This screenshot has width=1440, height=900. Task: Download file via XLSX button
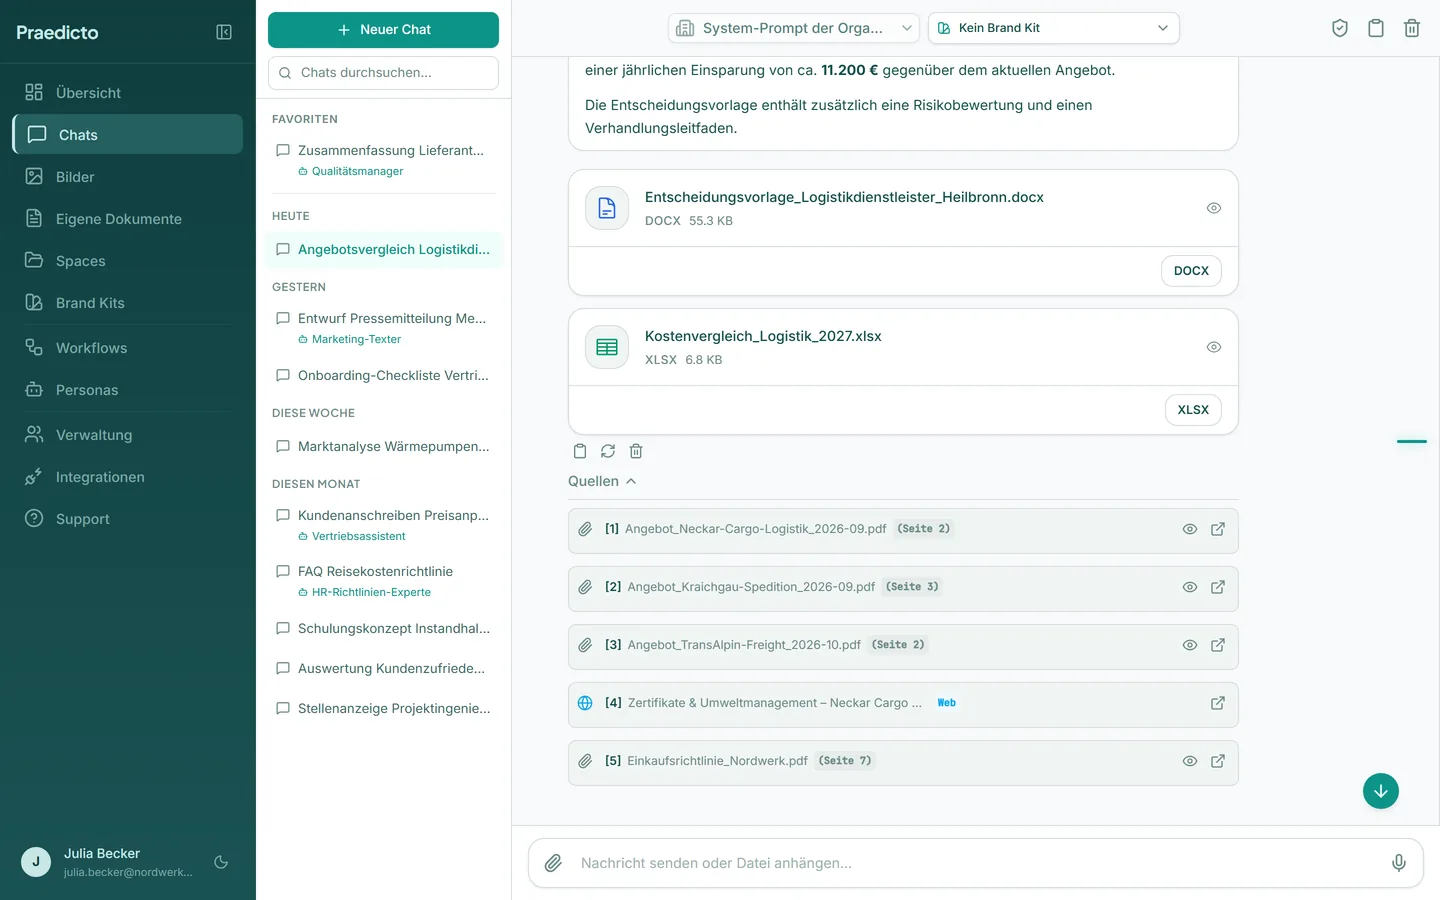click(x=1193, y=410)
